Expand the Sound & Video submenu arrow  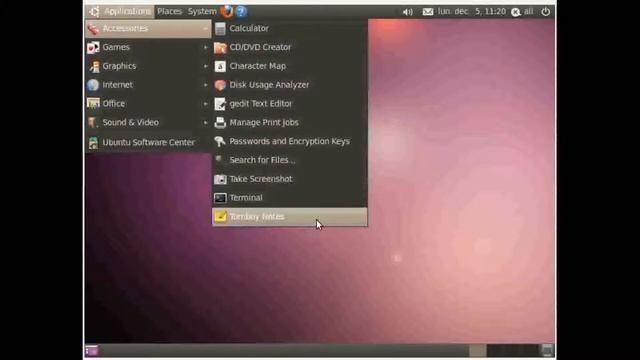(205, 123)
